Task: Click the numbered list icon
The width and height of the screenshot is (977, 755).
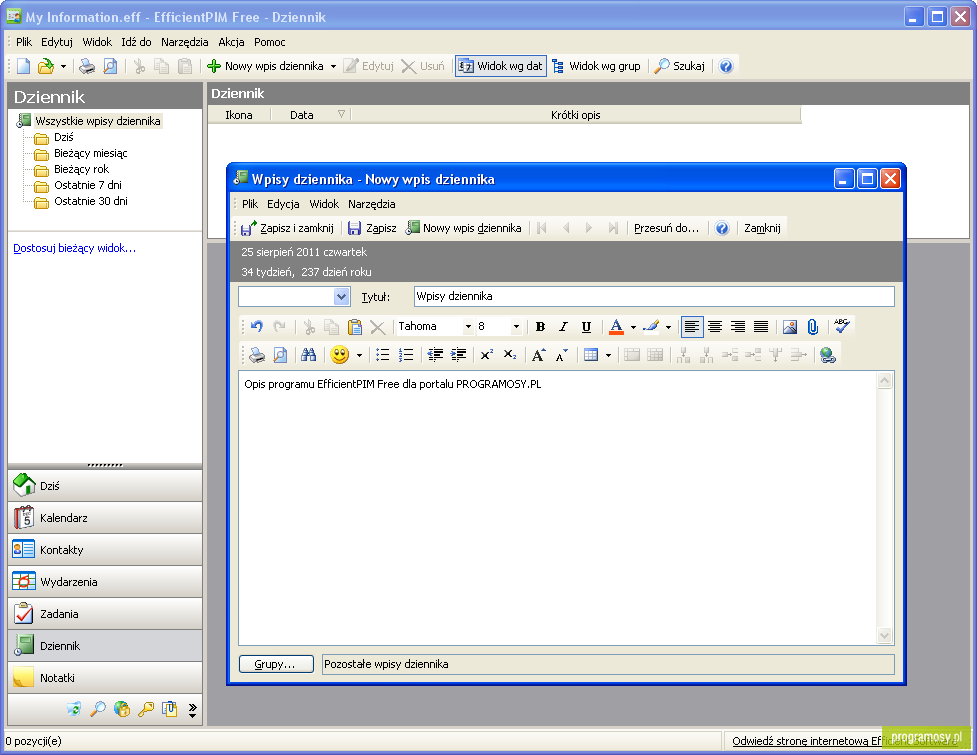Action: pos(406,355)
